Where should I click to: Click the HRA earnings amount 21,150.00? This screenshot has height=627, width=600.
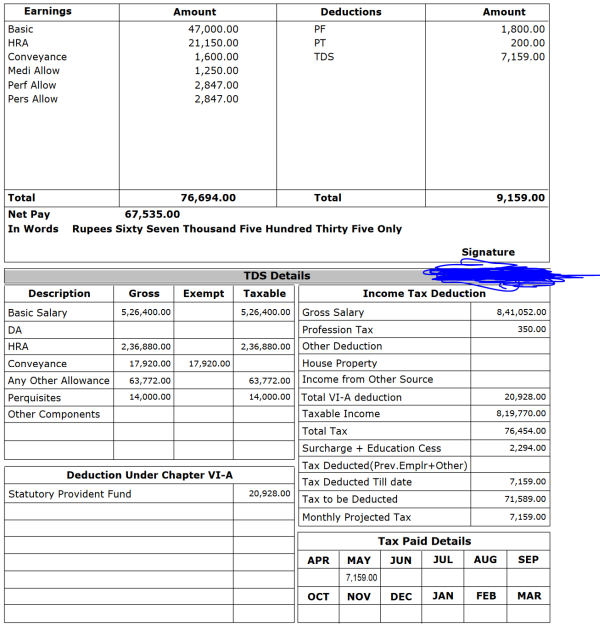click(x=214, y=44)
